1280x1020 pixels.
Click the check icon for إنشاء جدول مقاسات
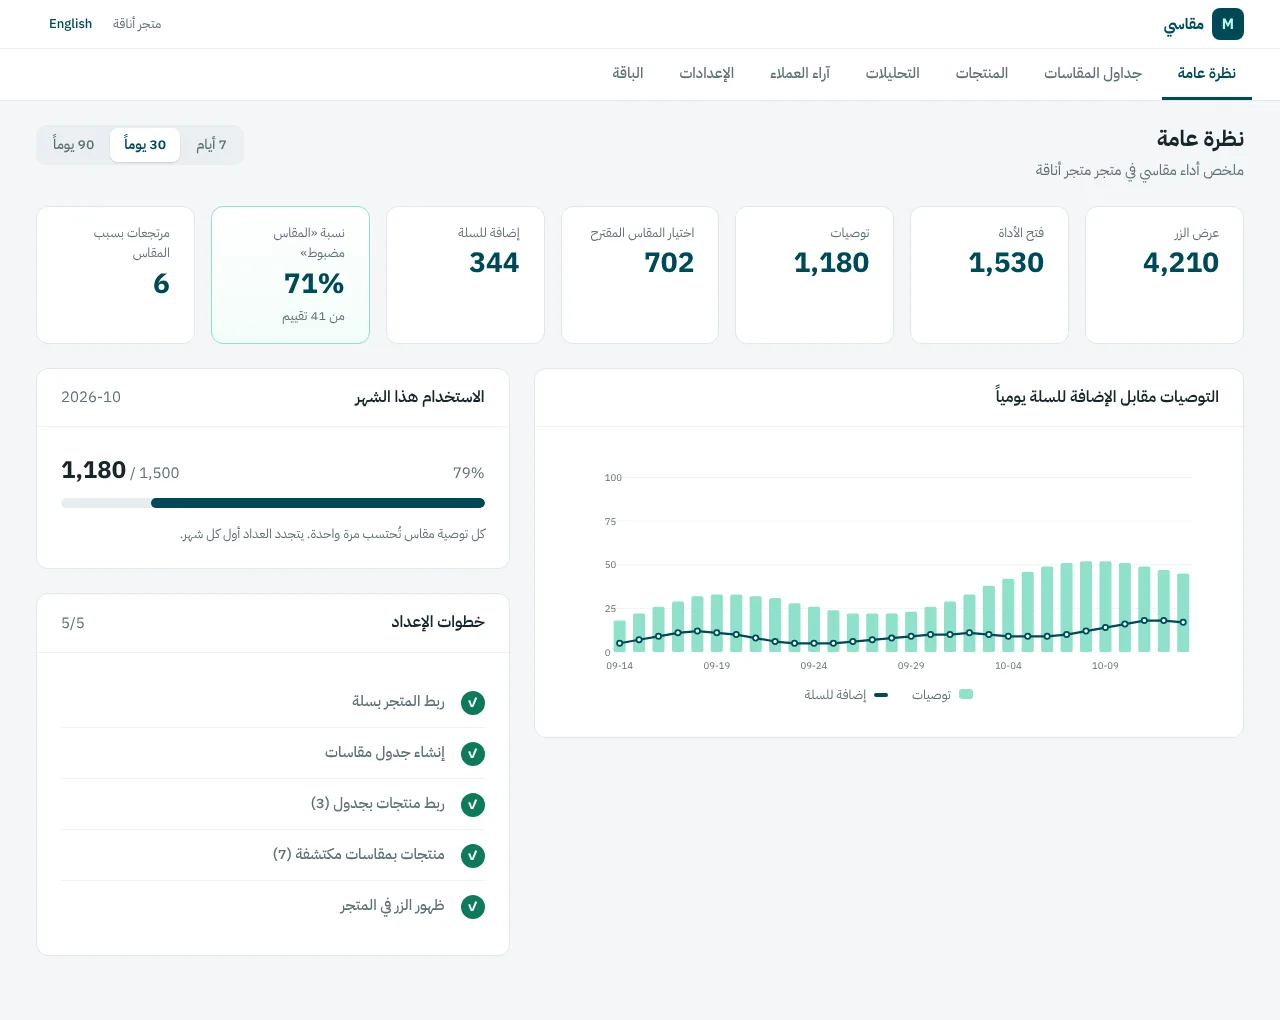pos(473,754)
